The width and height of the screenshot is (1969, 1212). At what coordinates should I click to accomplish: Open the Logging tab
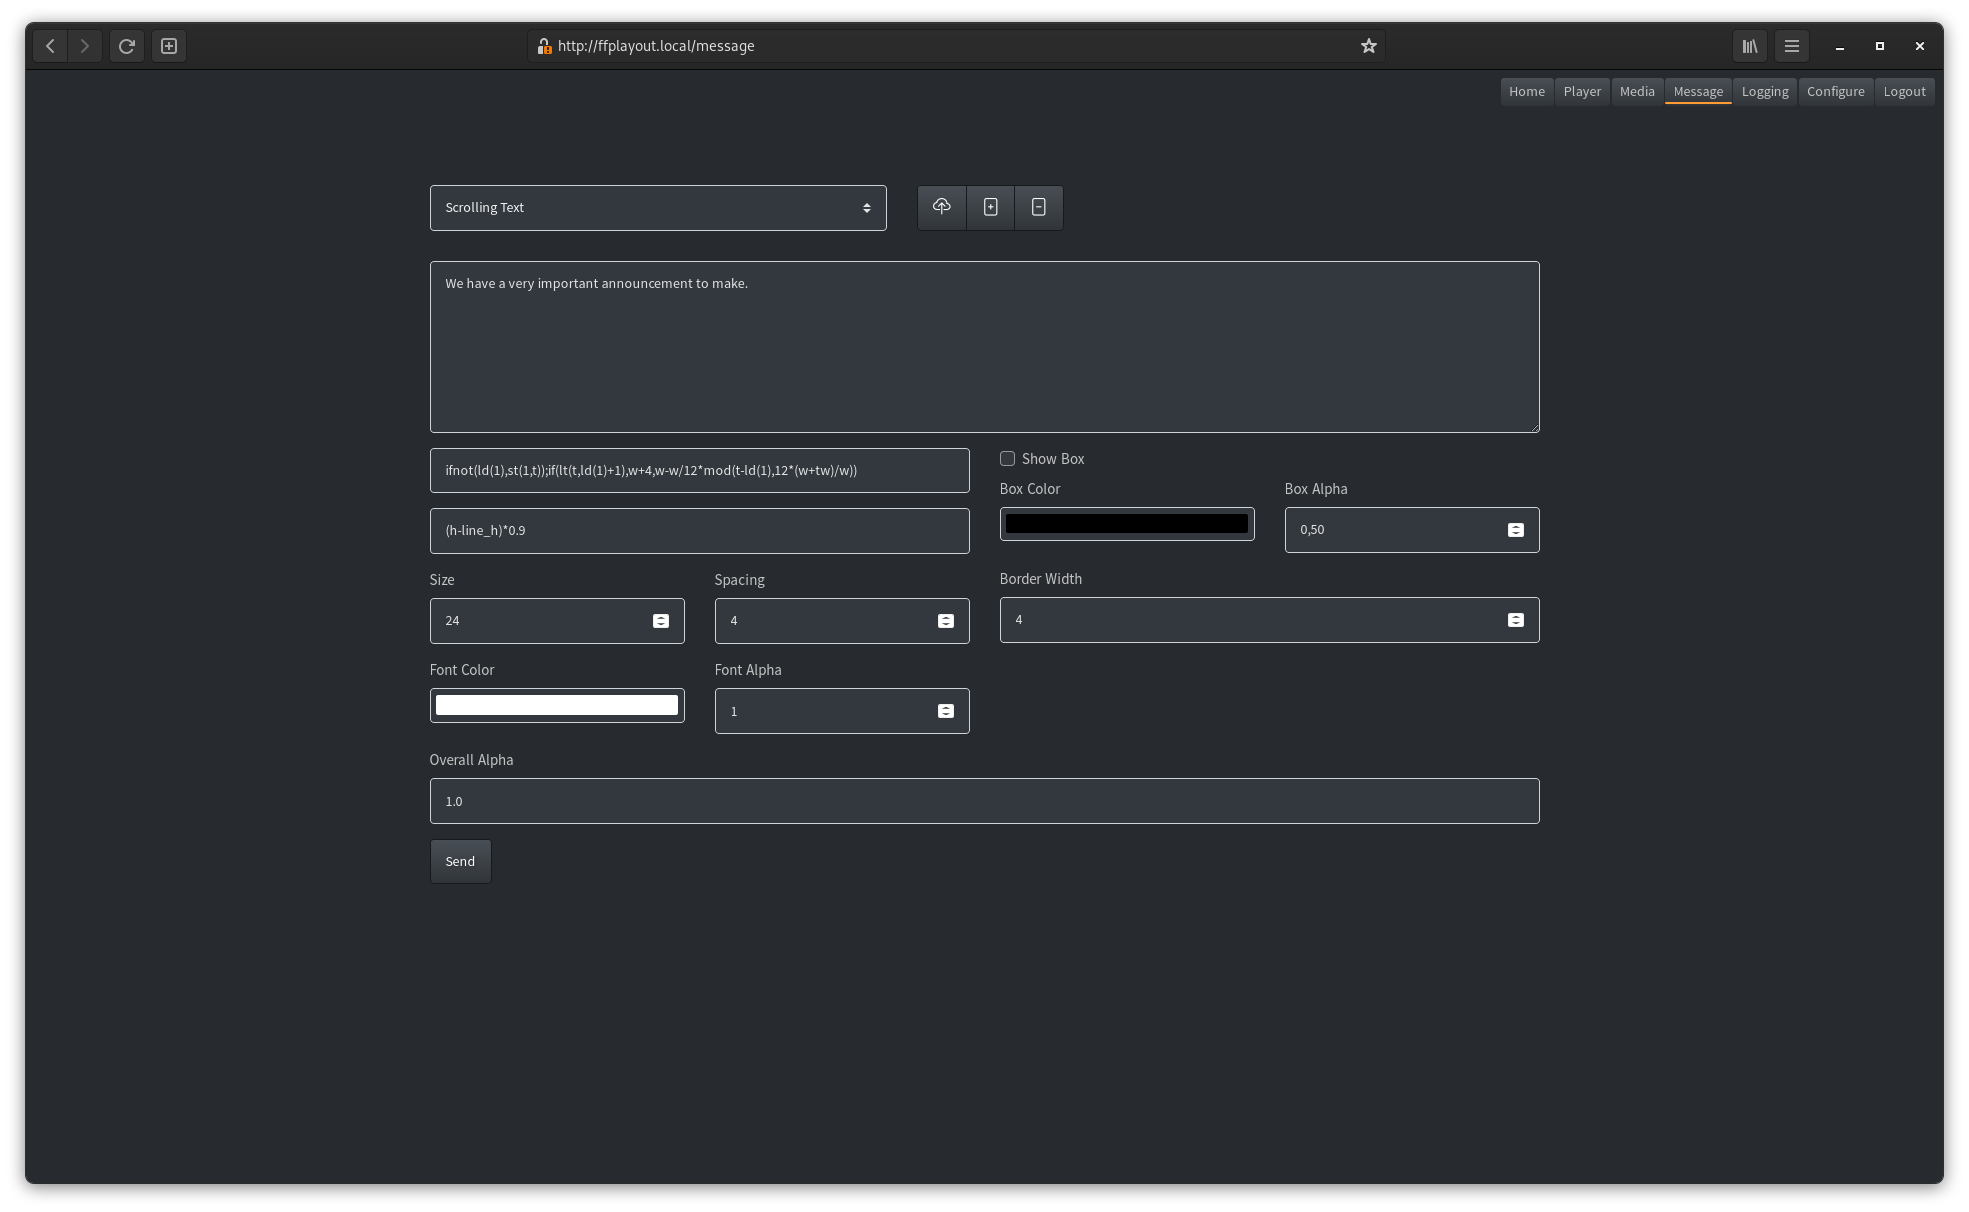(x=1765, y=91)
